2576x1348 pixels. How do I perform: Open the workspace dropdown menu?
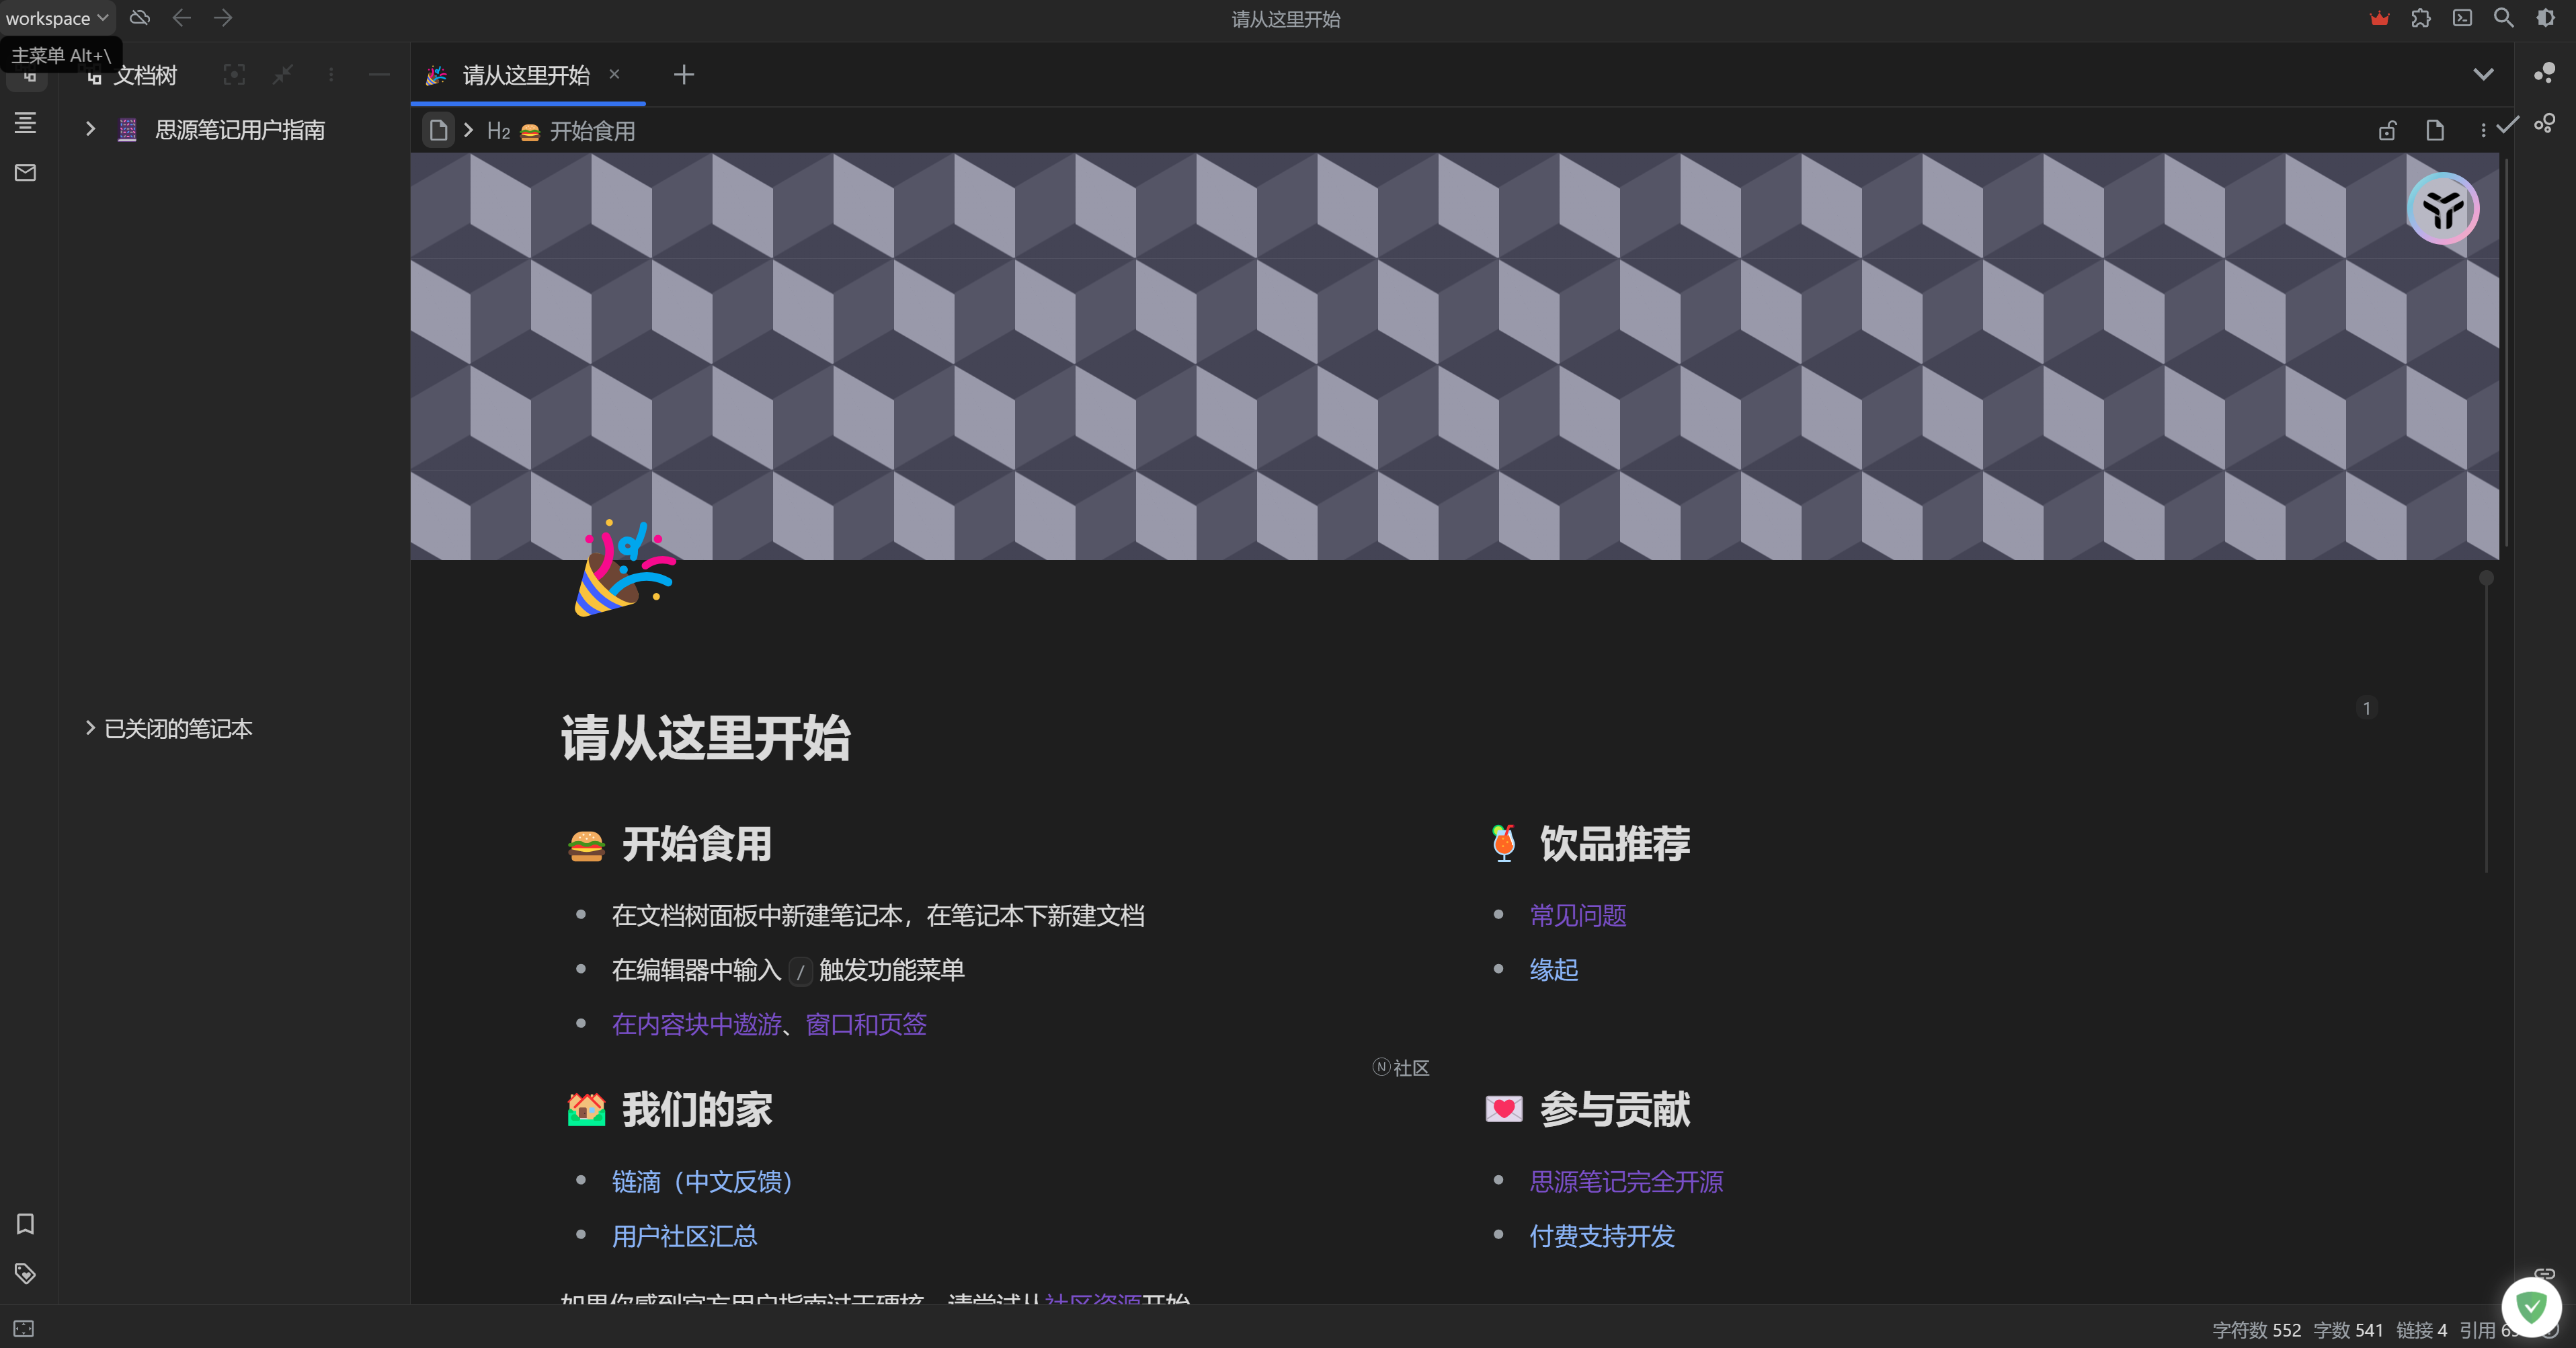pyautogui.click(x=55, y=17)
